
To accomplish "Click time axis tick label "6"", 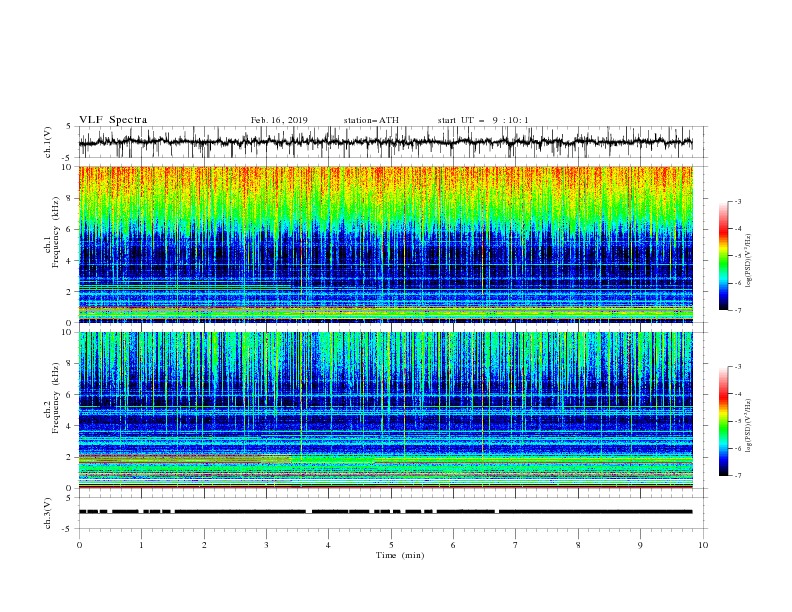I will point(453,545).
